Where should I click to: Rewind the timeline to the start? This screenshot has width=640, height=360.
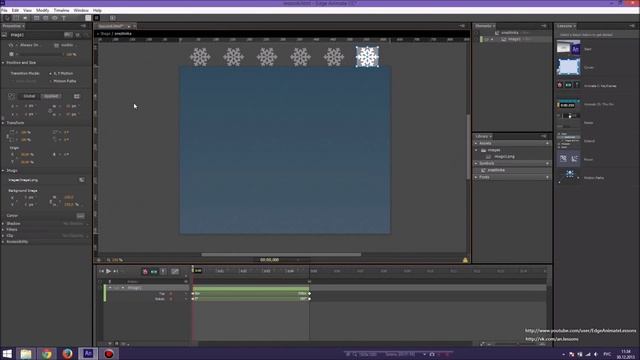point(101,271)
